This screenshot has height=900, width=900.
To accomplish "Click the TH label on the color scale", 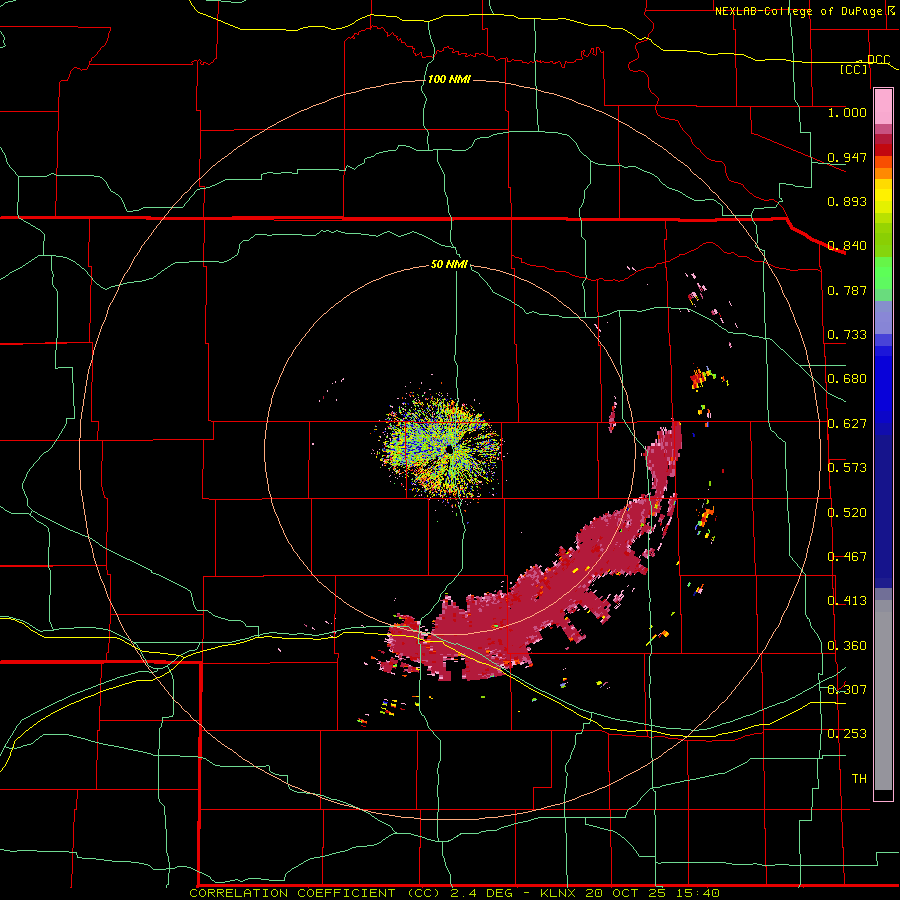I will (x=859, y=779).
